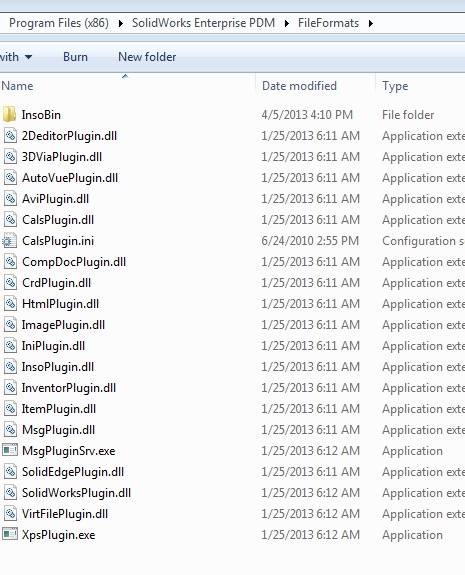Click the InventorPlugin.dll file name
This screenshot has height=575, width=465.
point(69,388)
